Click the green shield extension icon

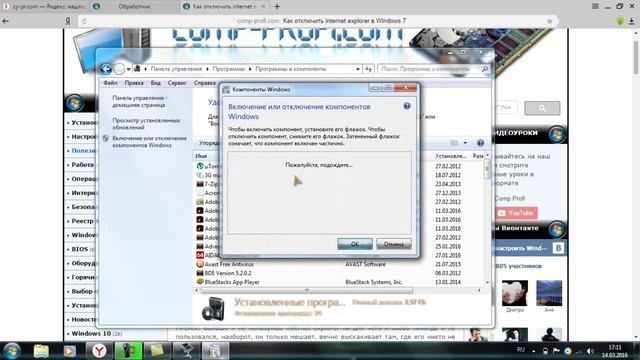pos(620,21)
